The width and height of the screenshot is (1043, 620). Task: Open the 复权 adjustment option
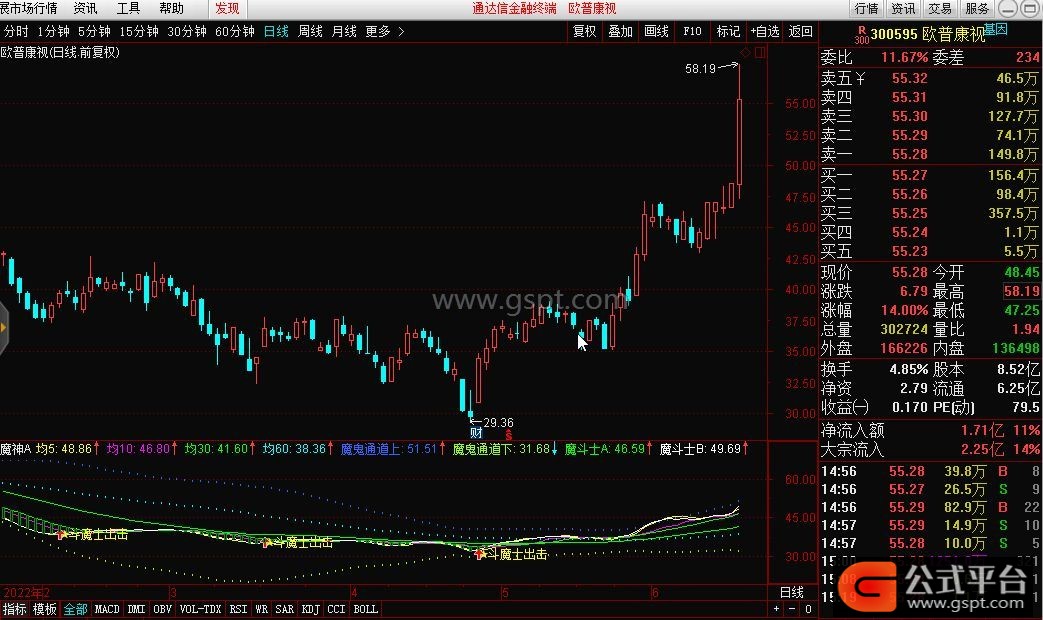point(585,31)
